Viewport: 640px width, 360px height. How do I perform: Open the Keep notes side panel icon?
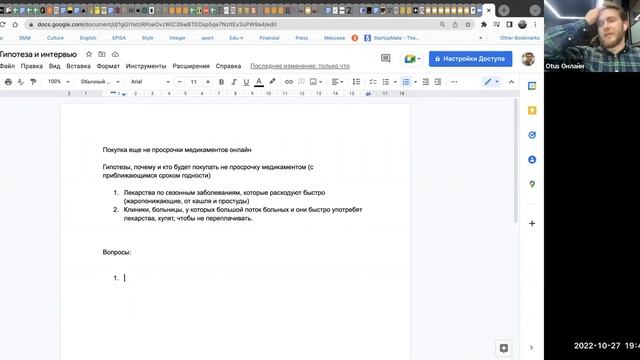532,111
